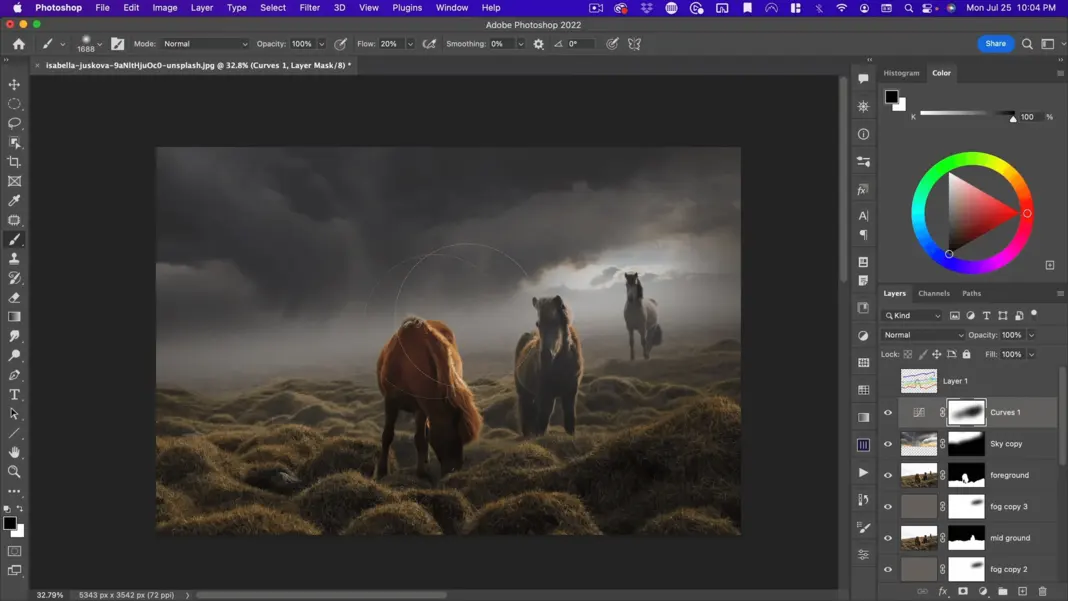Create new adjustment layer icon
Screen dimensions: 1068x601
click(983, 591)
